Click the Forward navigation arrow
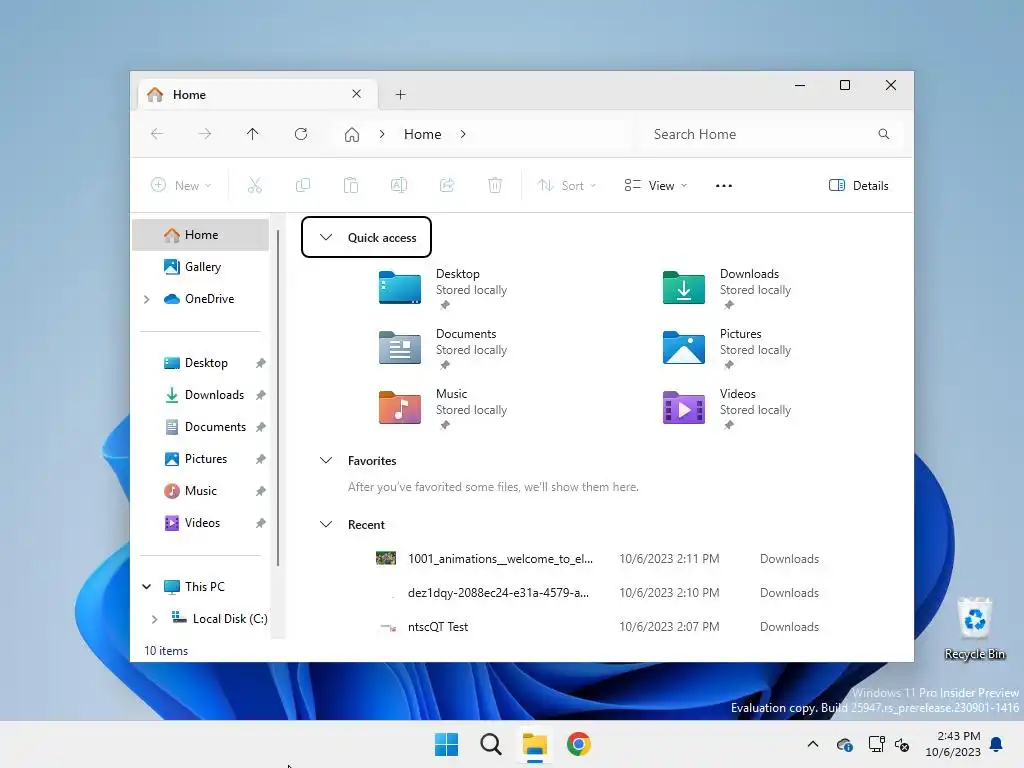 [x=204, y=134]
